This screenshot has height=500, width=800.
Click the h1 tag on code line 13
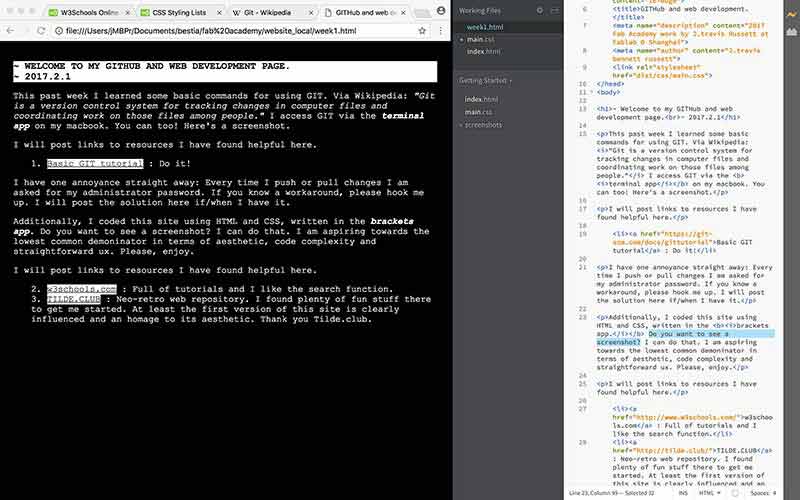click(x=604, y=109)
